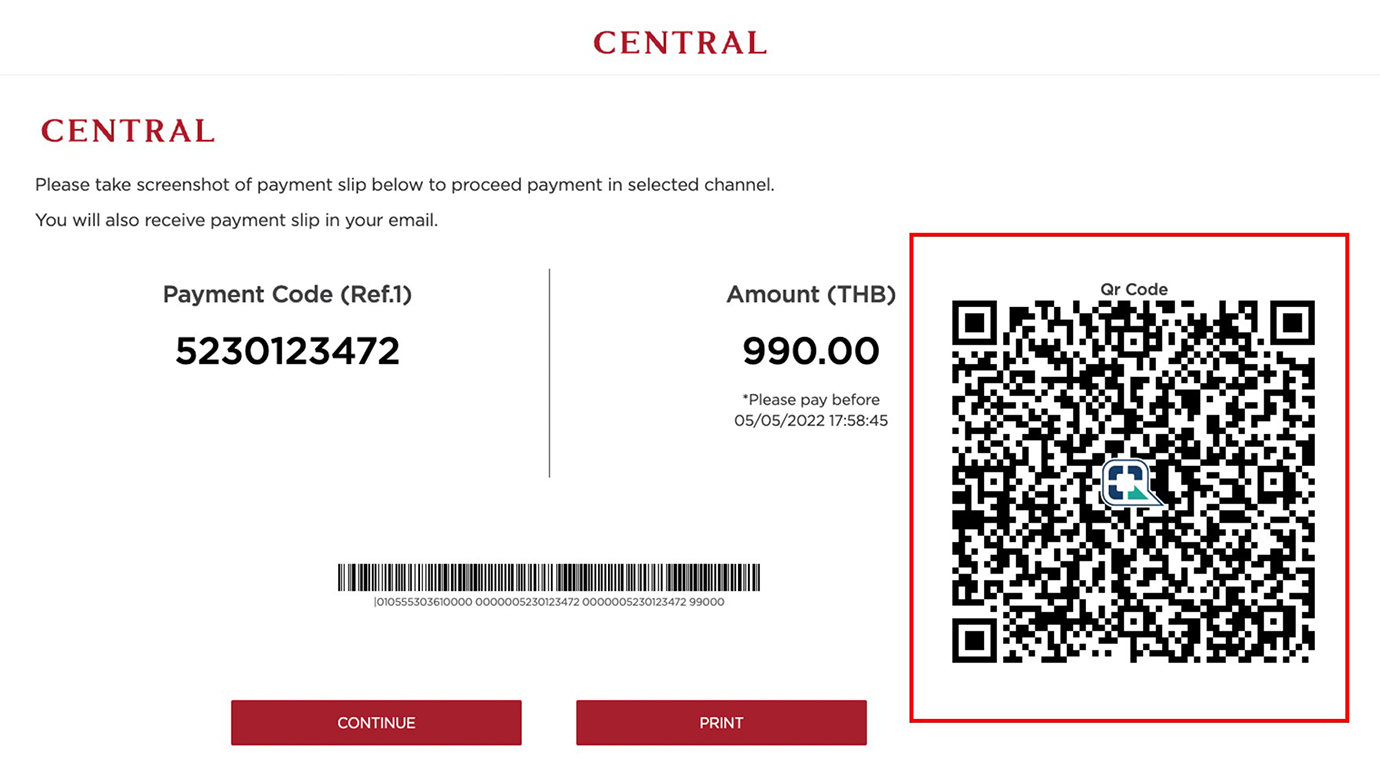Viewport: 1380px width, 781px height.
Task: Click the PRINT button
Action: pyautogui.click(x=721, y=723)
